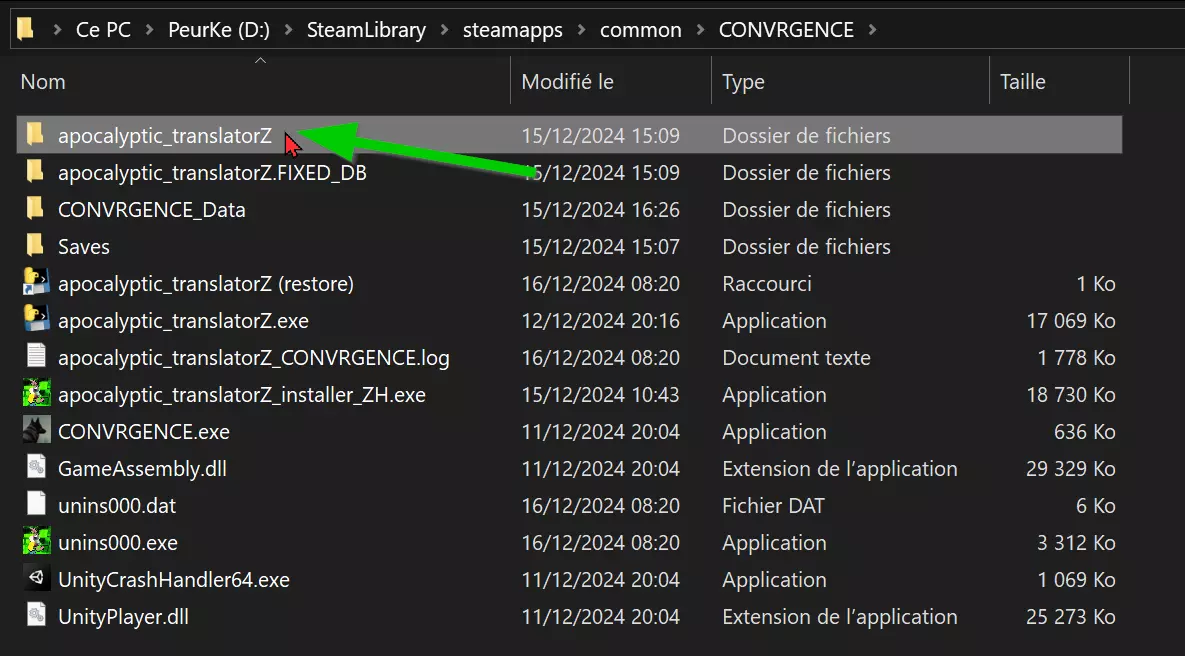
Task: Click the apocalyptic_translatorZ folder icon
Action: click(x=35, y=135)
